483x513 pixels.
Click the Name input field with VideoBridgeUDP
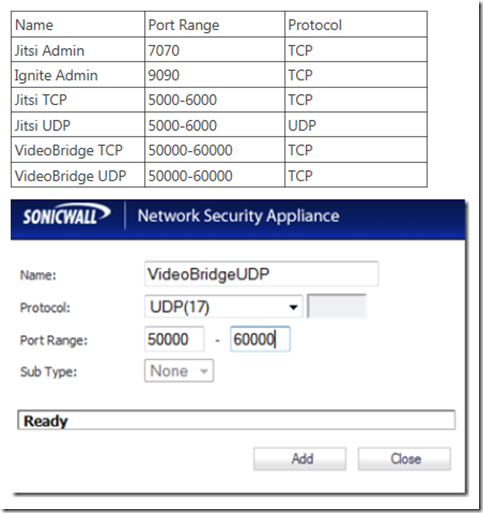click(261, 274)
